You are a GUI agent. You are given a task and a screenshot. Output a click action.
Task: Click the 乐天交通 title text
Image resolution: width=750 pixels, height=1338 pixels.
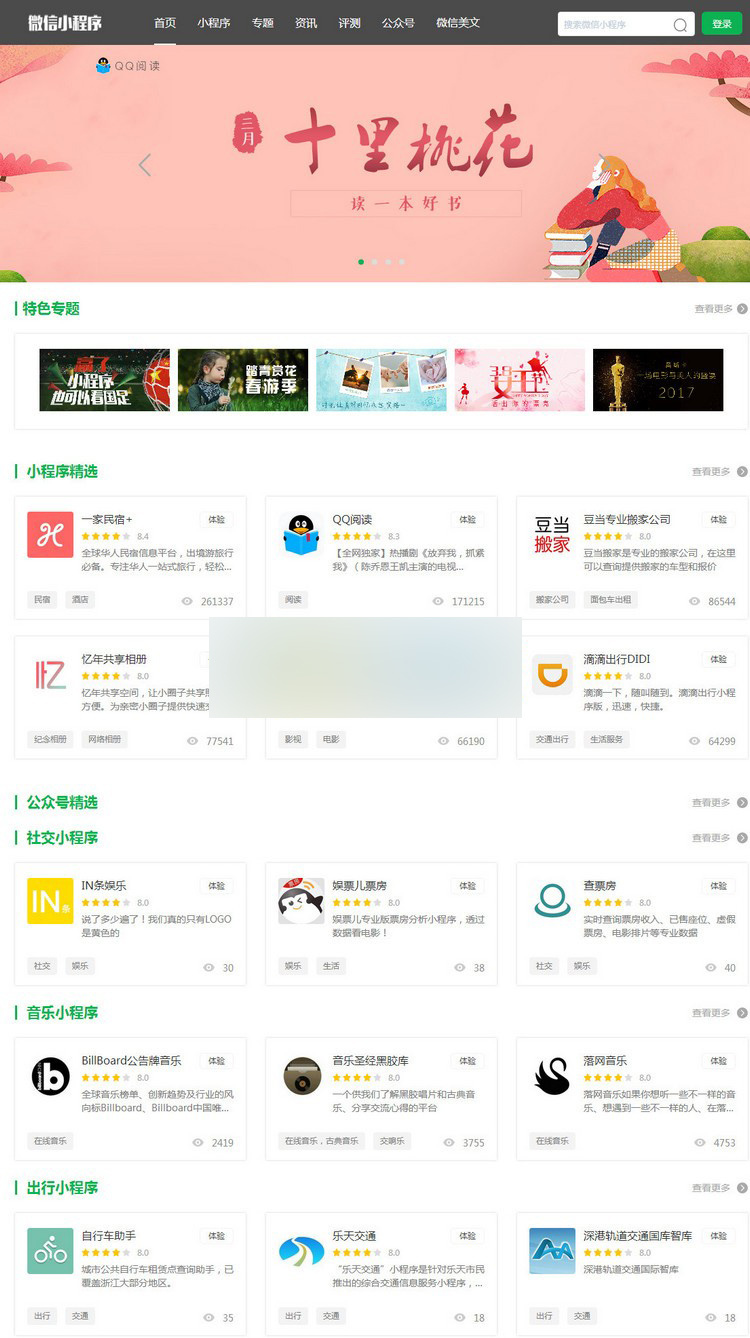click(x=355, y=1236)
